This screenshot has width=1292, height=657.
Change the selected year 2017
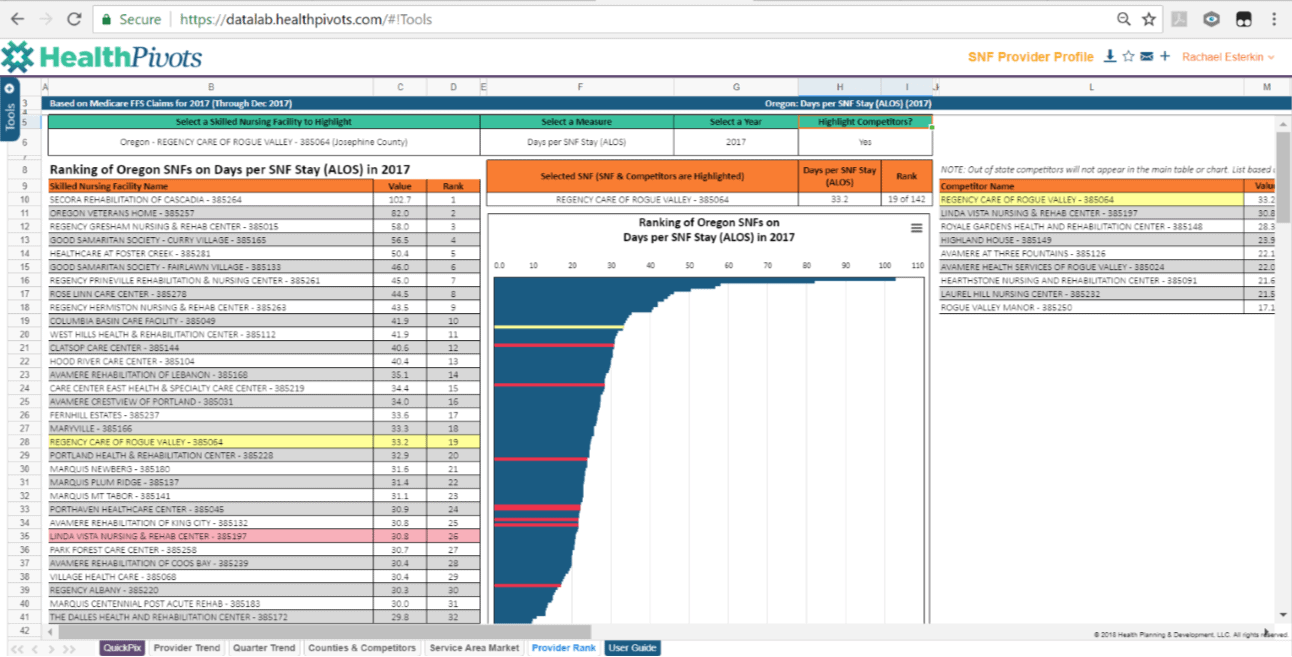[x=736, y=142]
